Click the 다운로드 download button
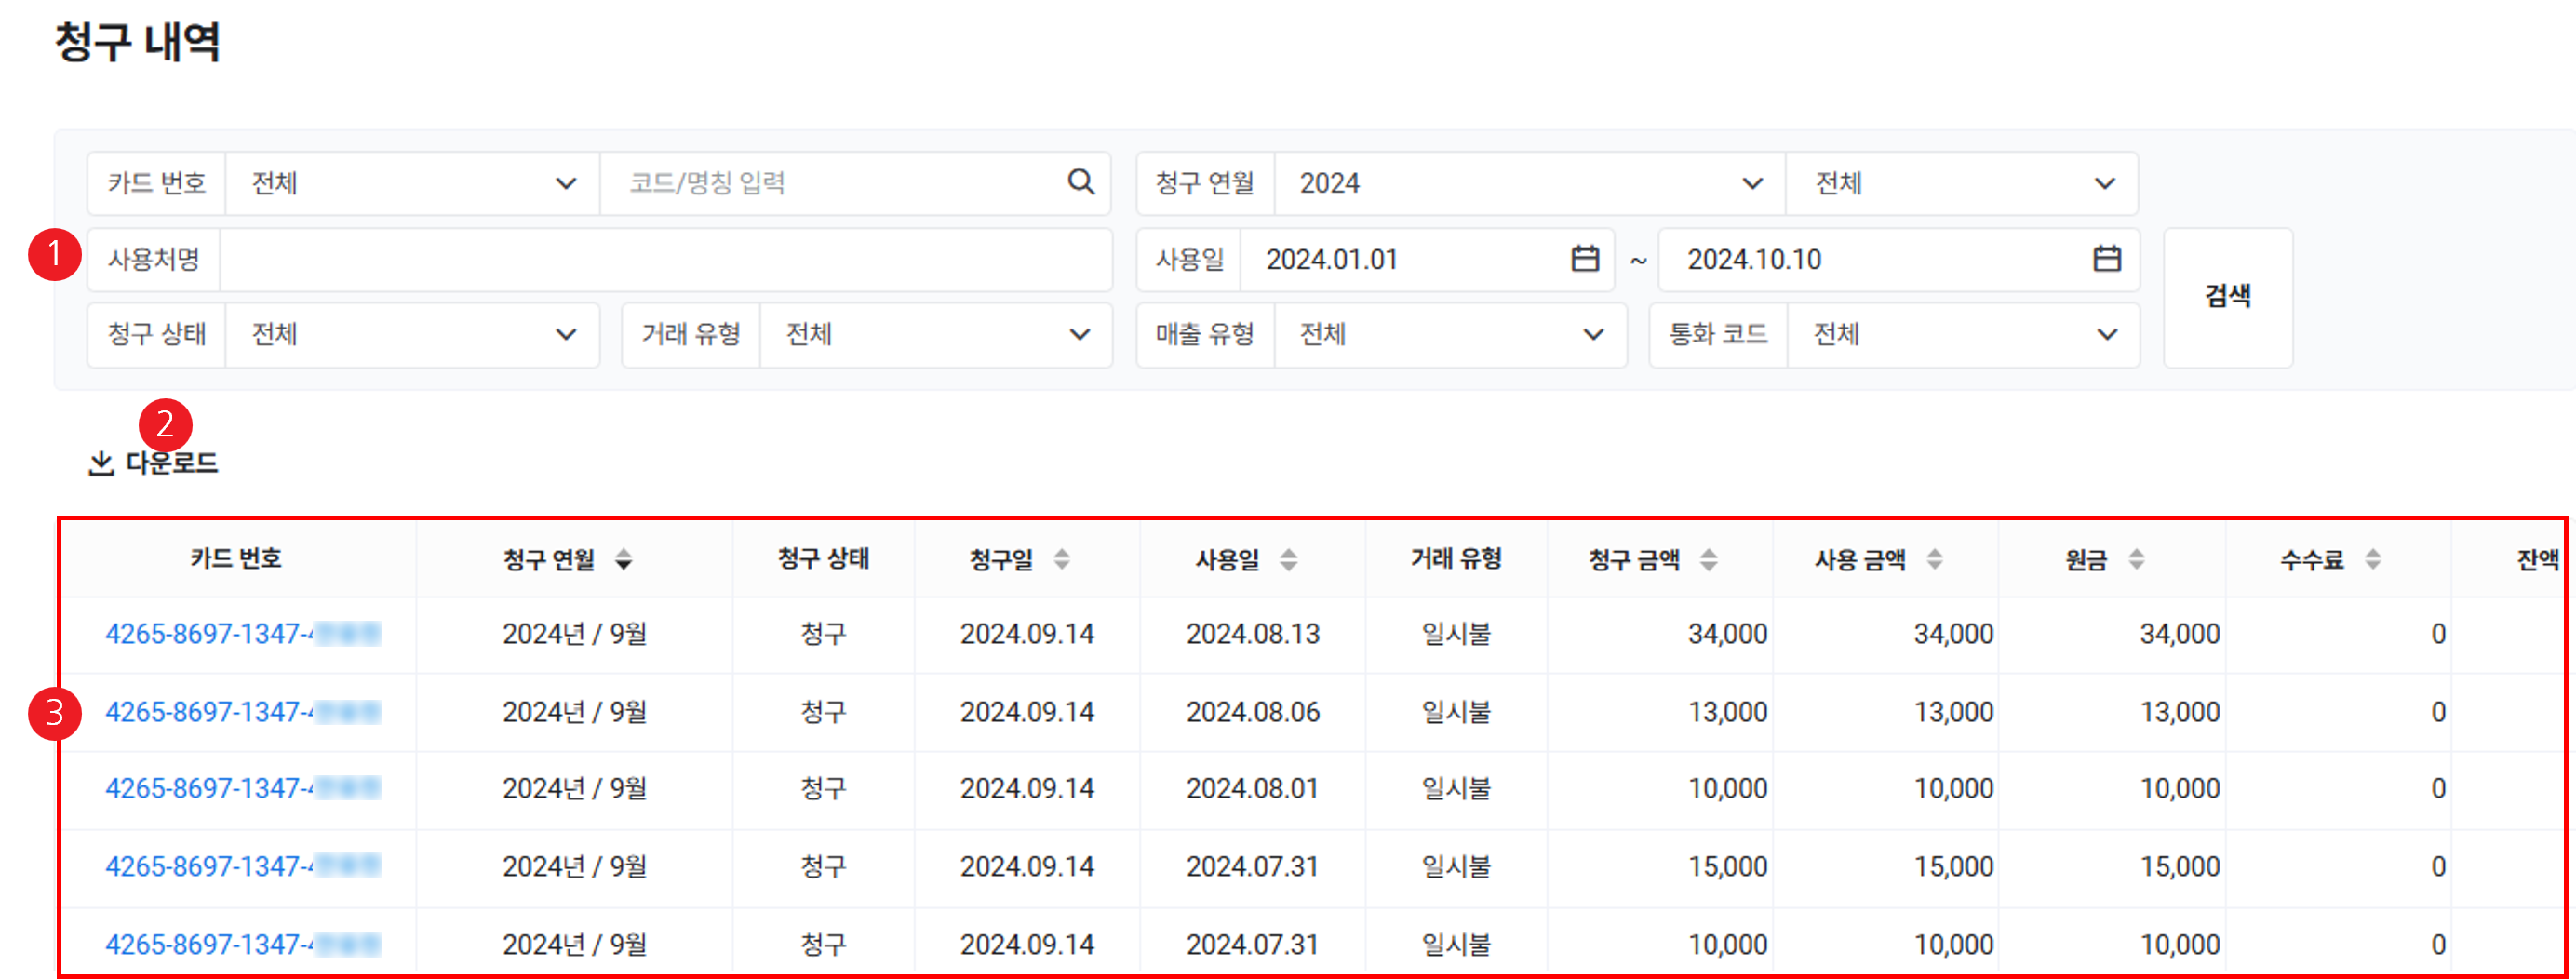 point(154,463)
